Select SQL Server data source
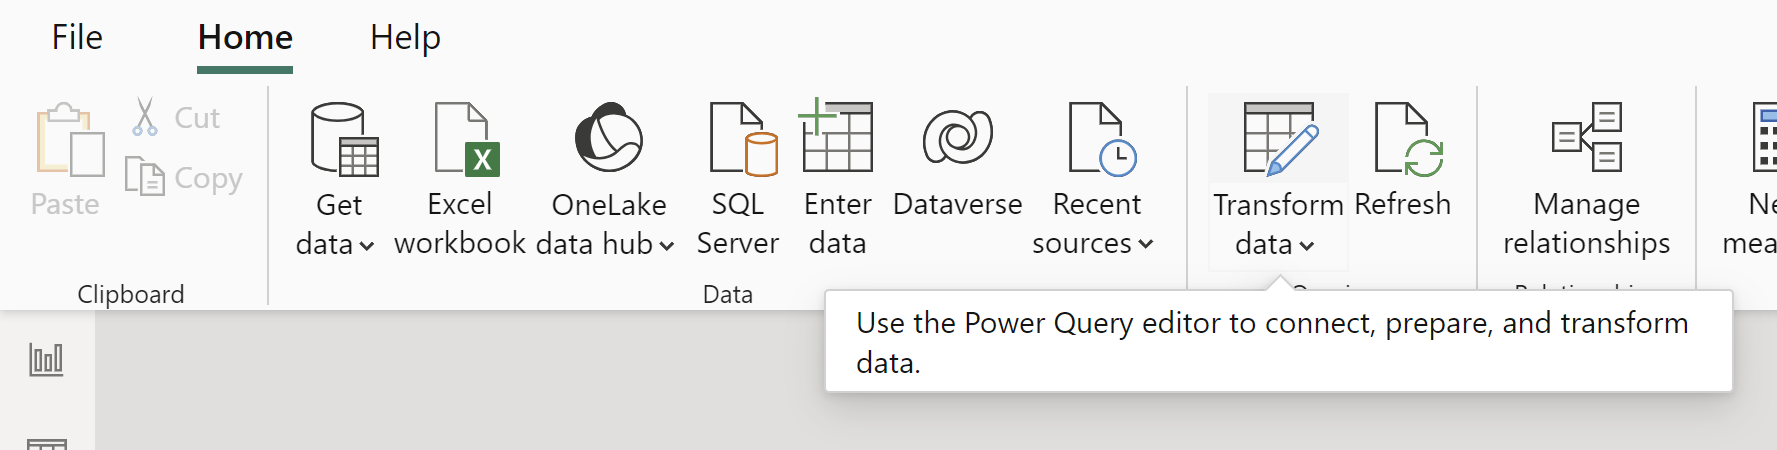The width and height of the screenshot is (1777, 450). point(741,140)
